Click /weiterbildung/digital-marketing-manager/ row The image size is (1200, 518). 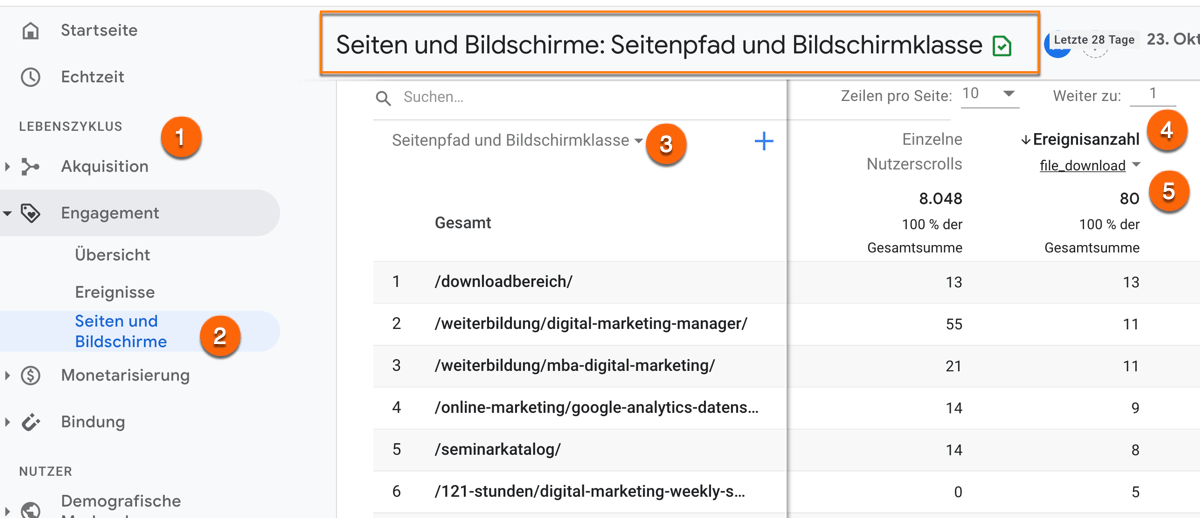coord(591,324)
